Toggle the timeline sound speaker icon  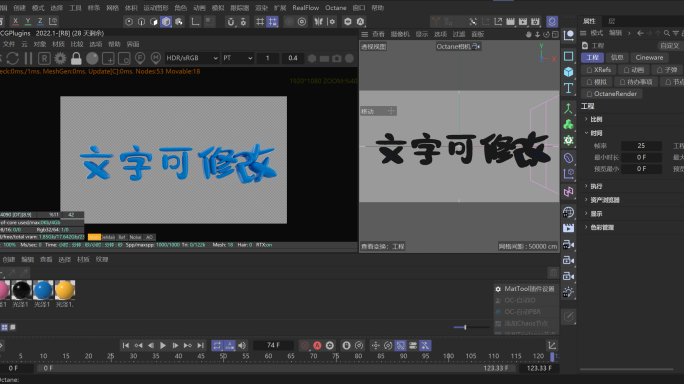(242, 346)
